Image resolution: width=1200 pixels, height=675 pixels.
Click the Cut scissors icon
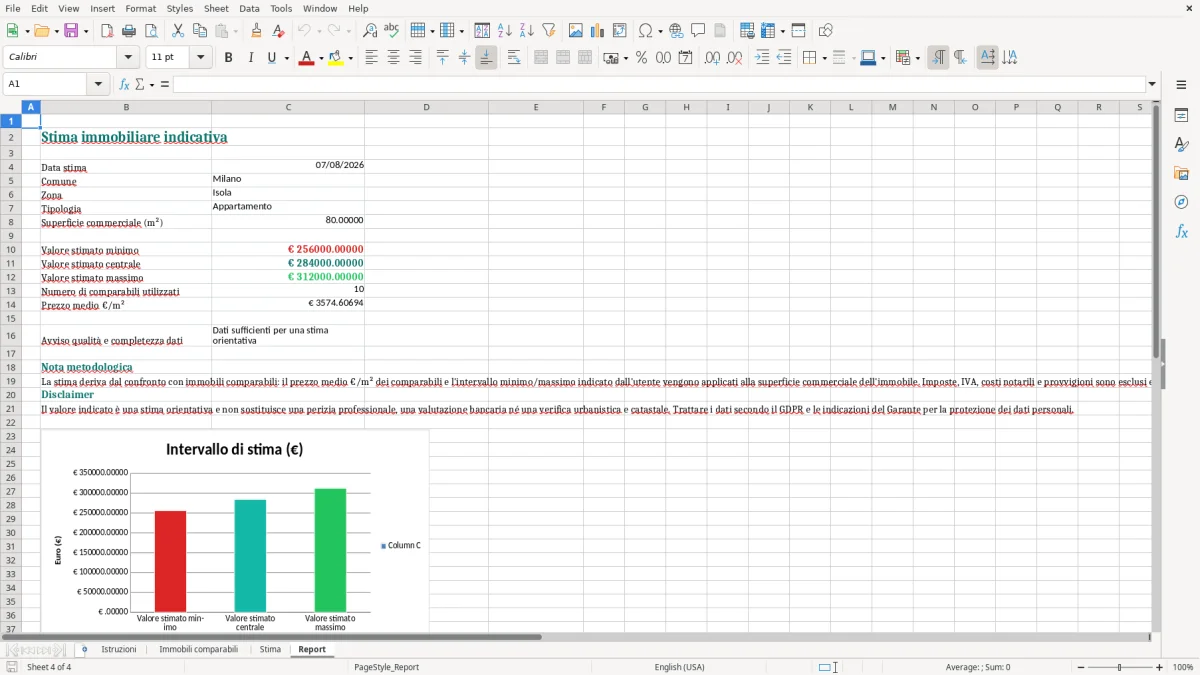(178, 31)
